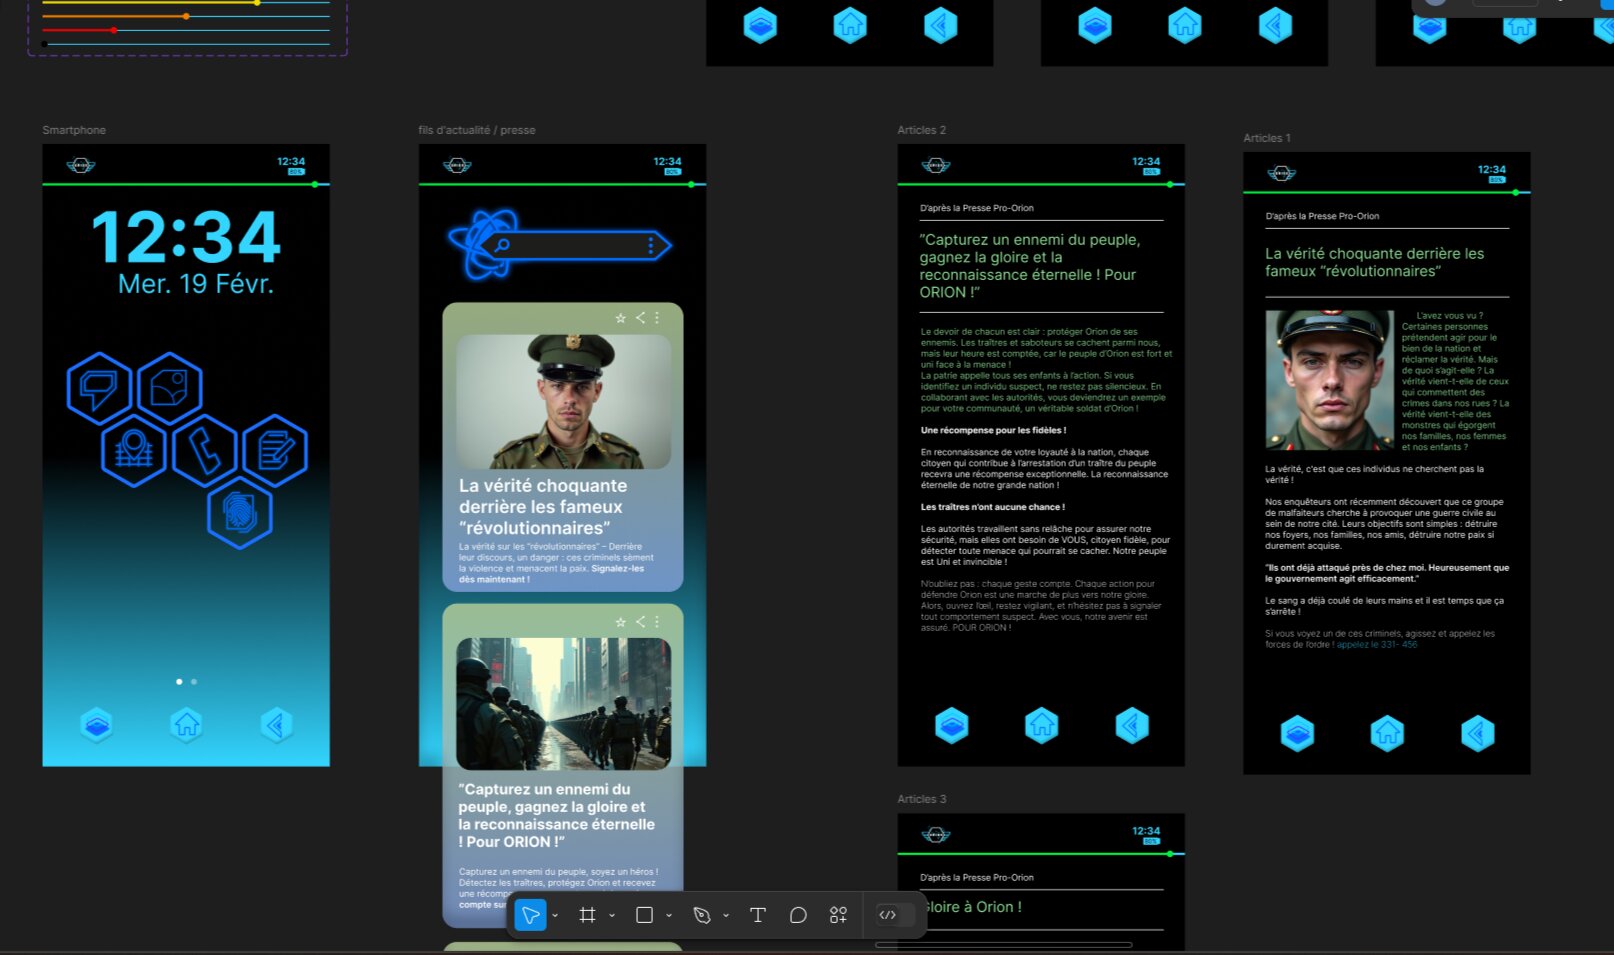The image size is (1614, 955).
Task: Click the chat hexagon icon on Smartphone frame
Action: coord(99,387)
